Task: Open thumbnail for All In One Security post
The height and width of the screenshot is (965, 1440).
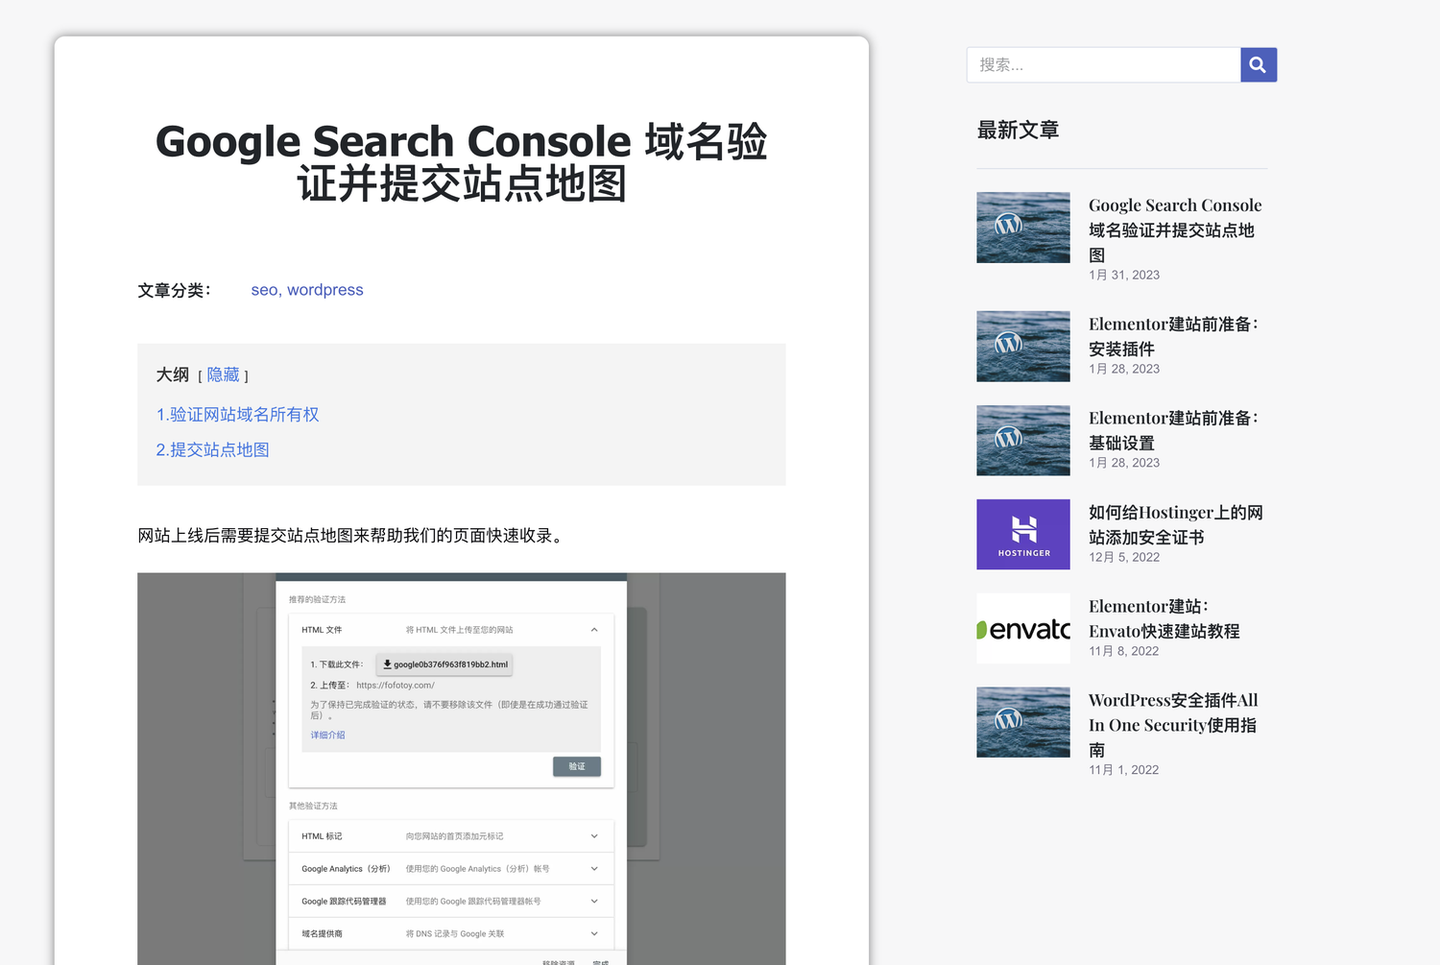Action: click(1023, 722)
